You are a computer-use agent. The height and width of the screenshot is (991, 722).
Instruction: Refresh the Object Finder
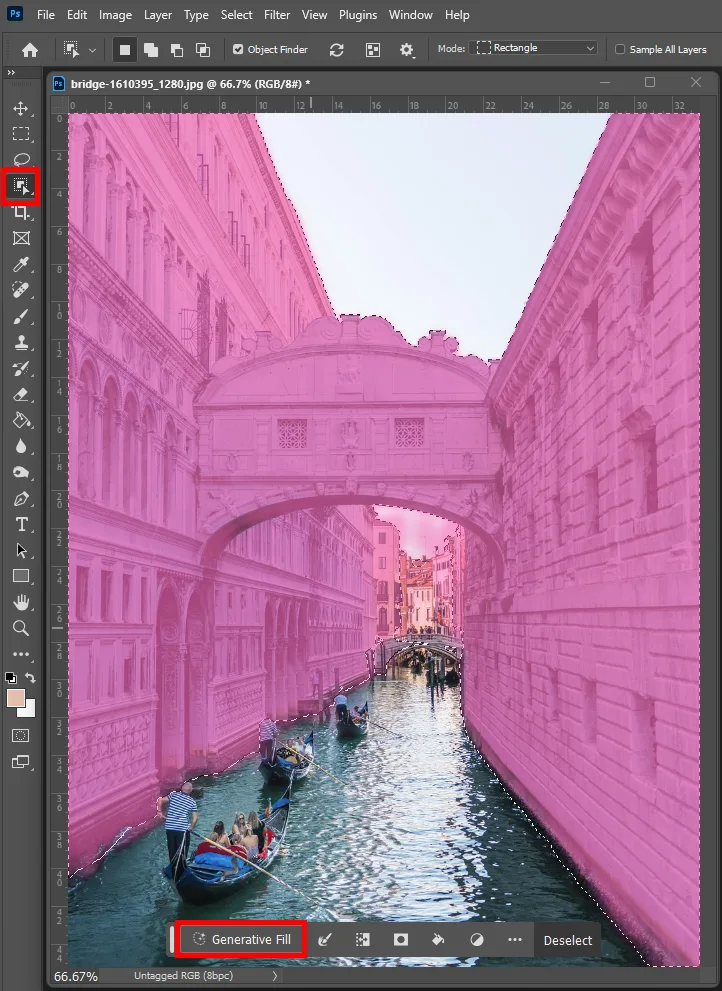pyautogui.click(x=336, y=50)
